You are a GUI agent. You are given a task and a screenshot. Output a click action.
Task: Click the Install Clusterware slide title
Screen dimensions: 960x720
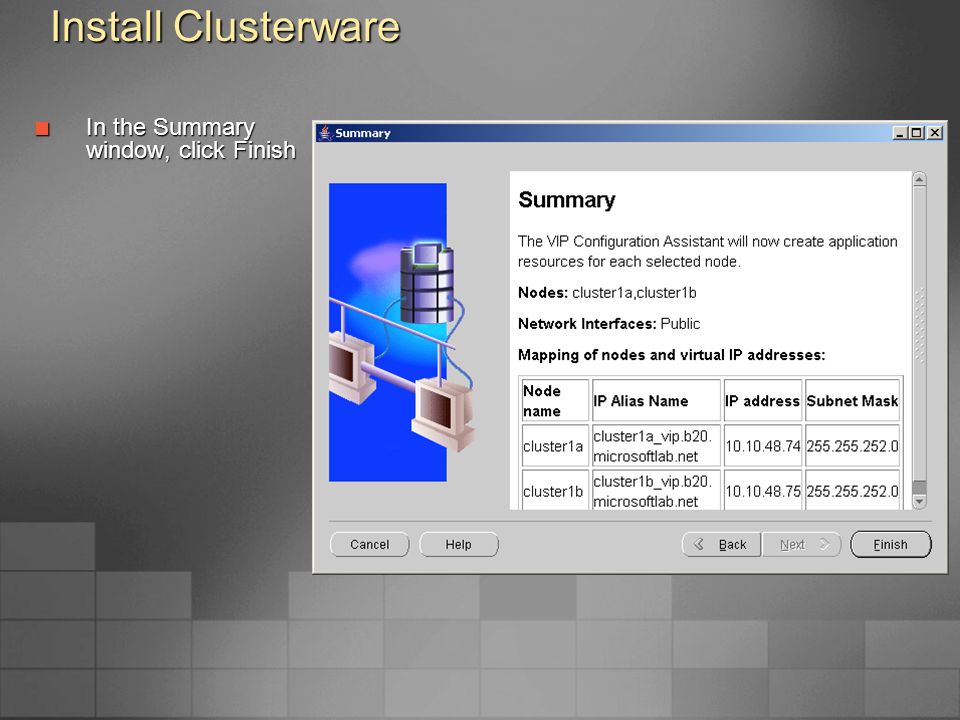click(x=225, y=27)
